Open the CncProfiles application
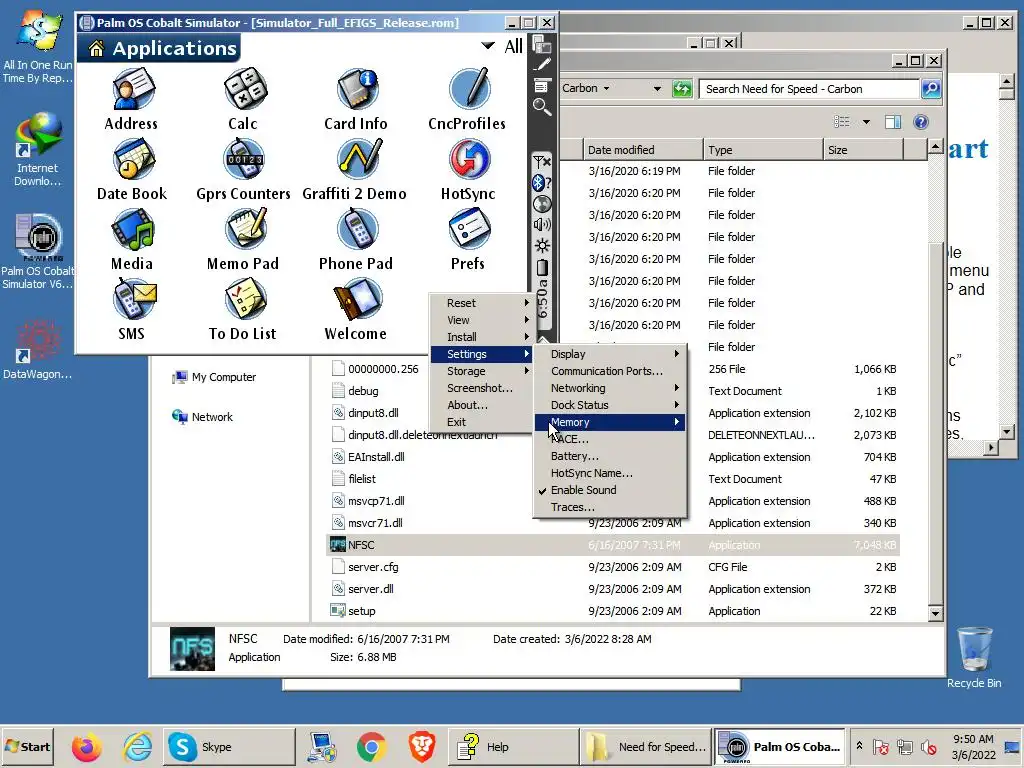 point(468,99)
